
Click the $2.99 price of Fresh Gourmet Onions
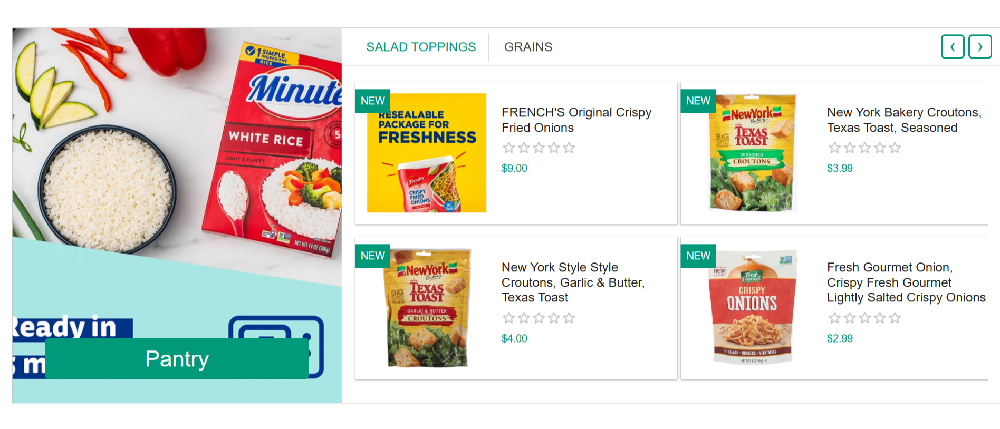tap(840, 339)
